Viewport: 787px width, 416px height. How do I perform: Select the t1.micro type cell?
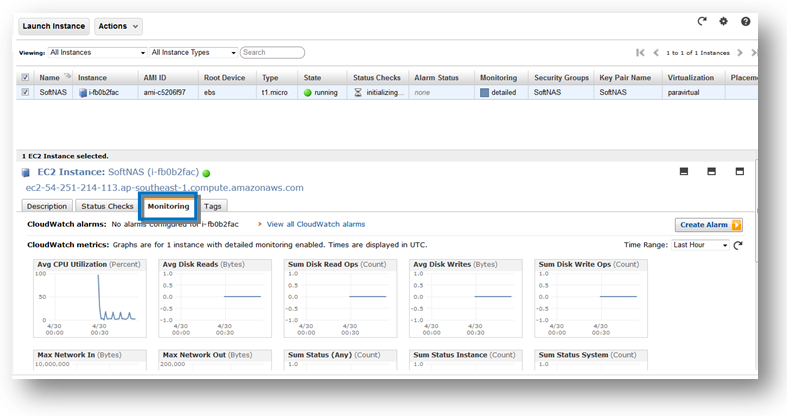pos(275,92)
